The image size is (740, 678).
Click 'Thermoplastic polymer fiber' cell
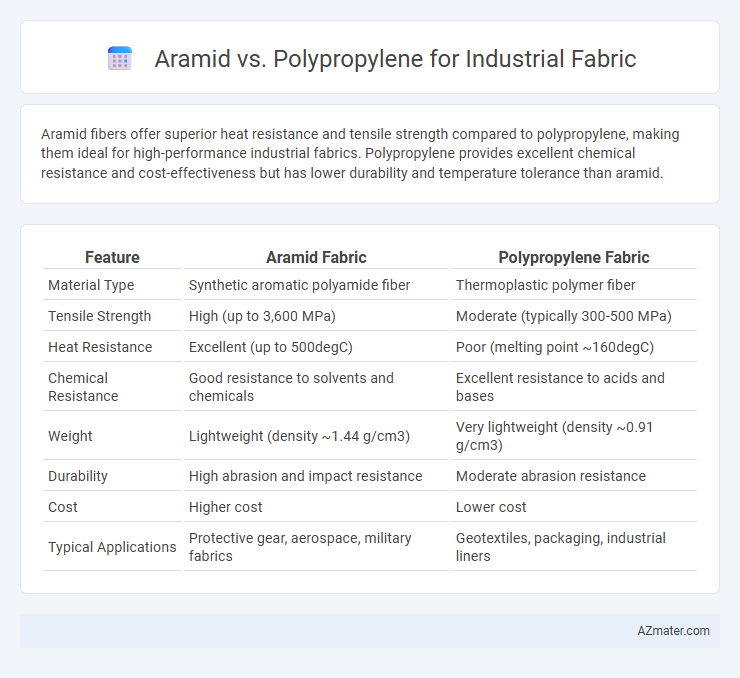tap(546, 285)
